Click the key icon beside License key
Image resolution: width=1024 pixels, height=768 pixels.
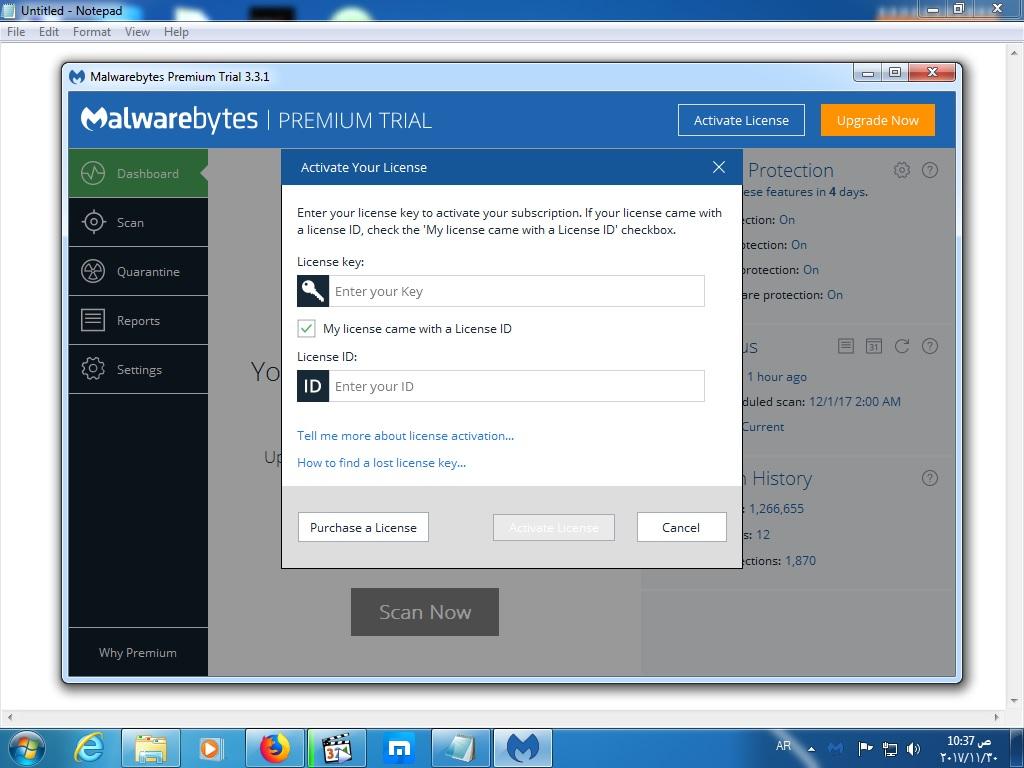pyautogui.click(x=313, y=291)
